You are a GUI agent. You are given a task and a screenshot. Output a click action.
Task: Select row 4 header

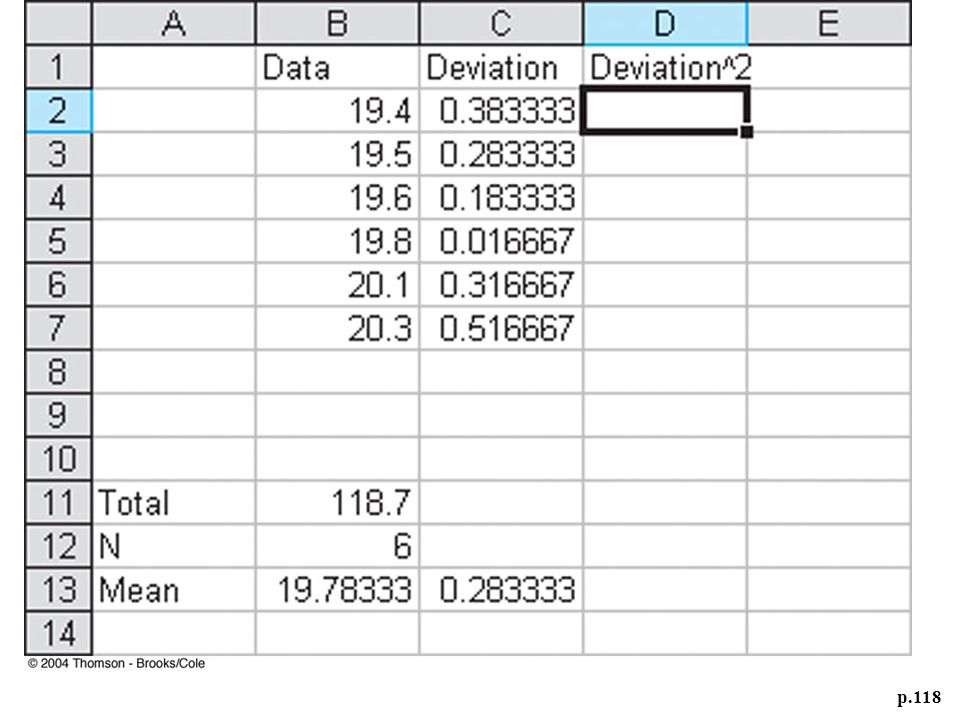pyautogui.click(x=58, y=198)
